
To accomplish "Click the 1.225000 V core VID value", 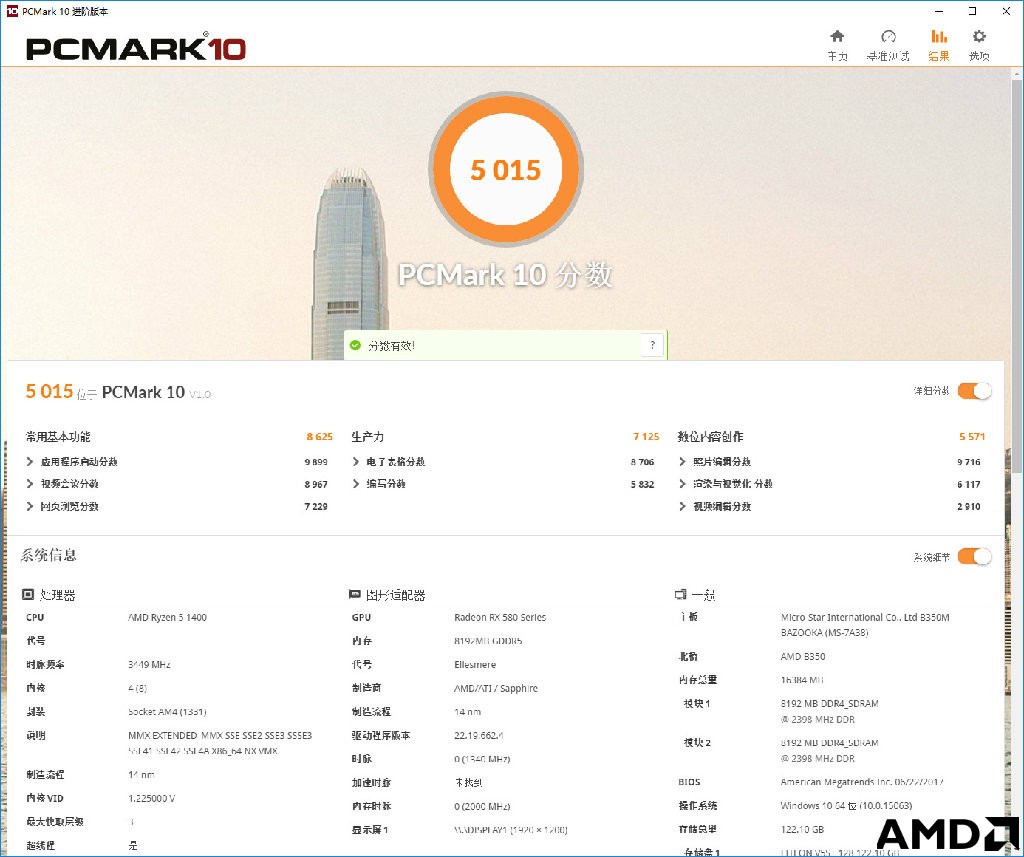I will point(152,798).
